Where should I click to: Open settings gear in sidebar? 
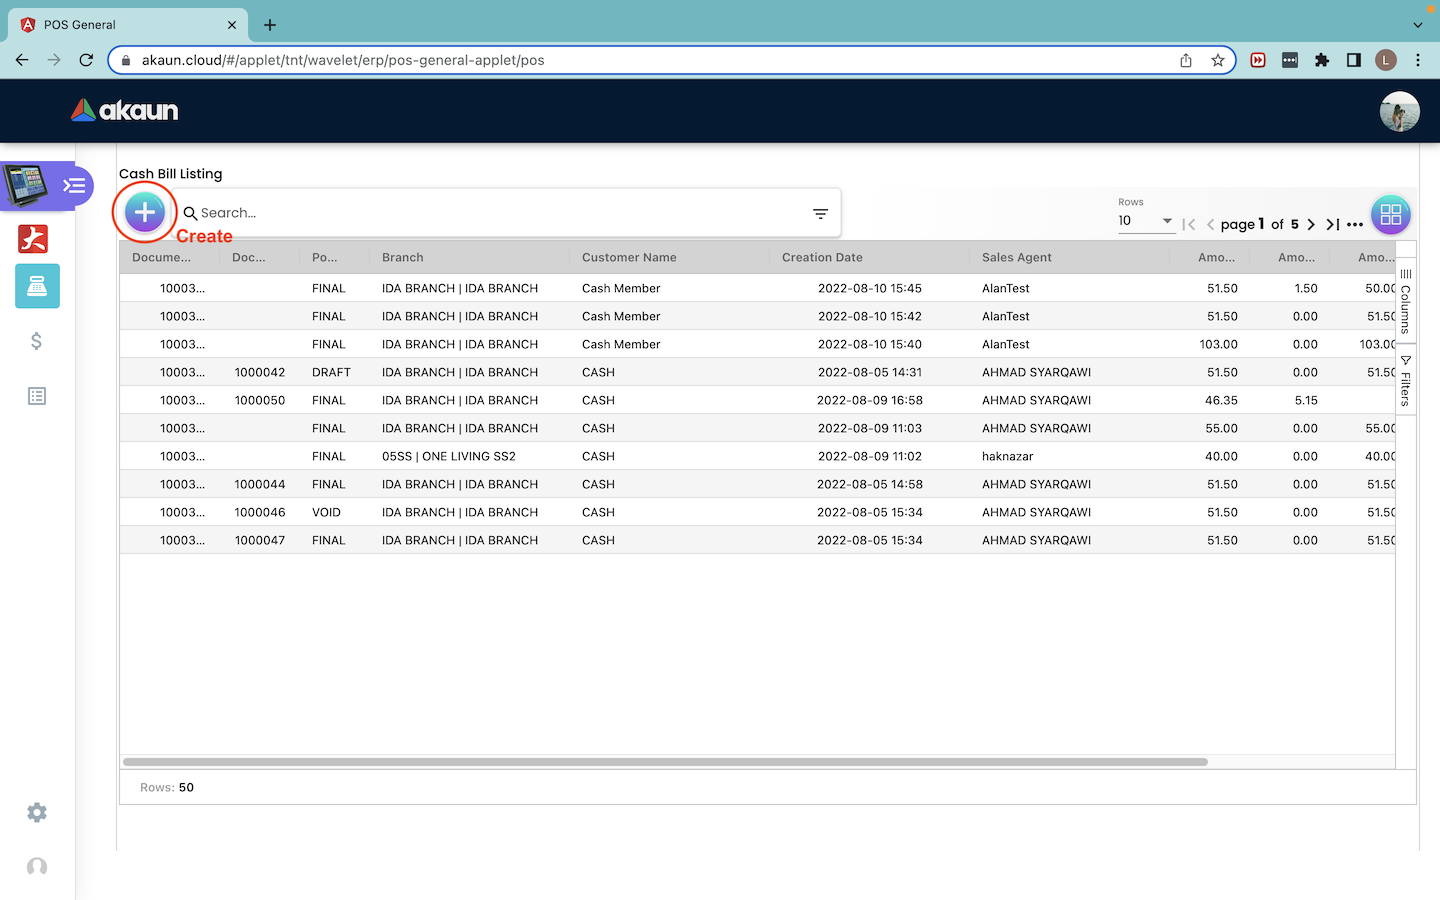(37, 813)
